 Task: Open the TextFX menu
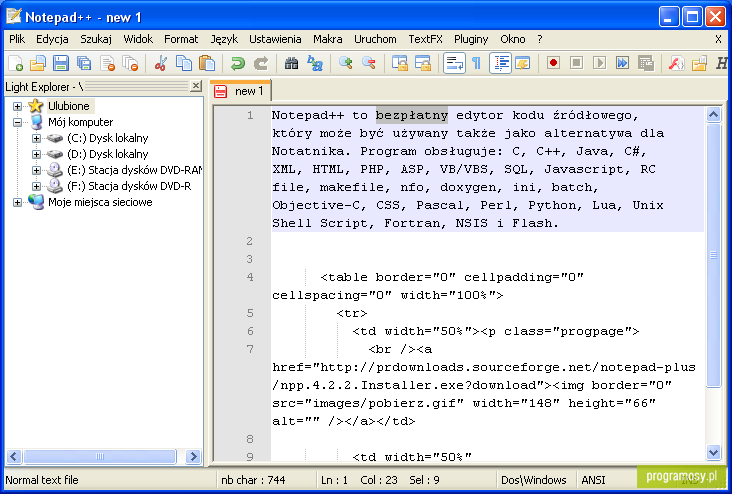pyautogui.click(x=425, y=39)
